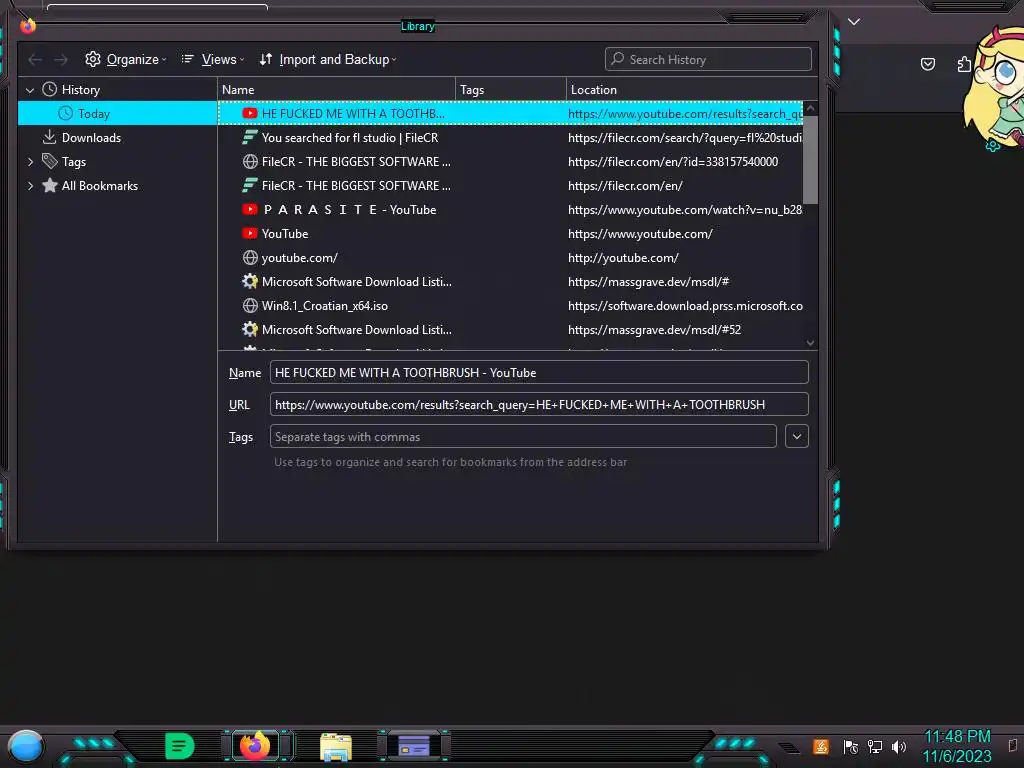The image size is (1024, 768).
Task: Open Pocket icon in Firefox toolbar
Action: pyautogui.click(x=927, y=64)
